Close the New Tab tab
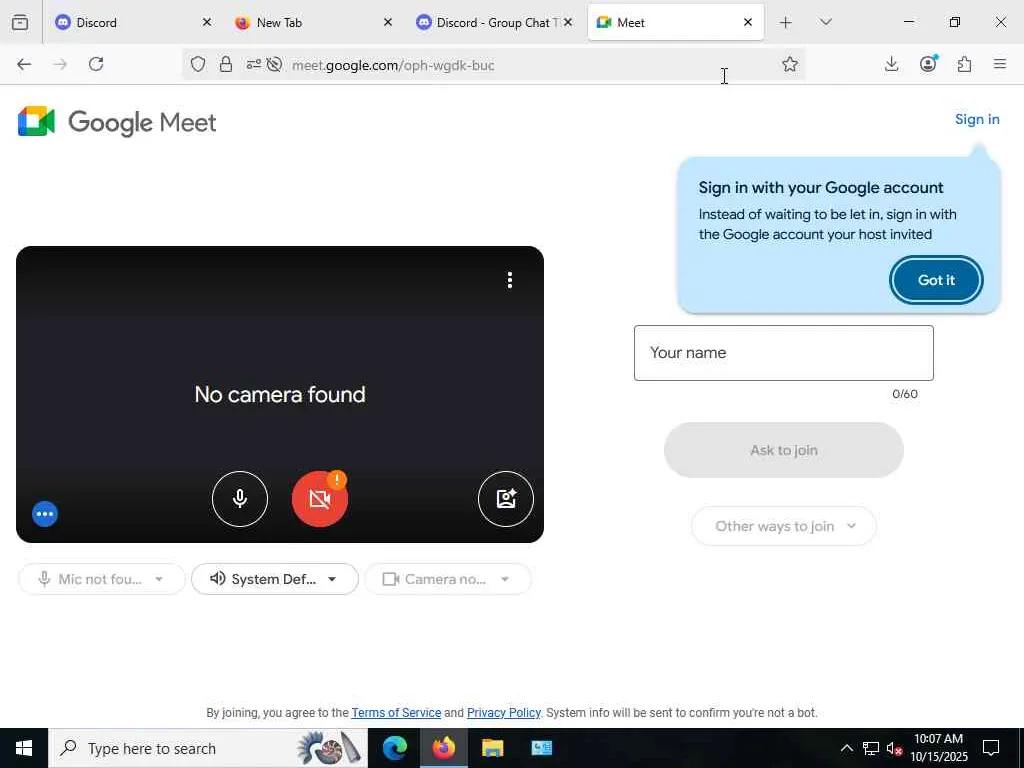 387,22
